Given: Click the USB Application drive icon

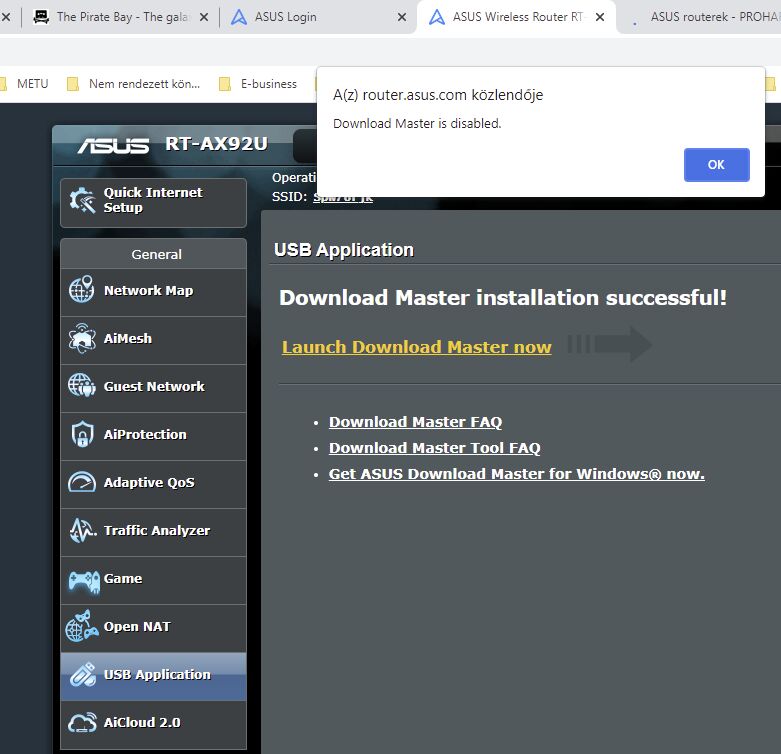Looking at the screenshot, I should pos(83,674).
